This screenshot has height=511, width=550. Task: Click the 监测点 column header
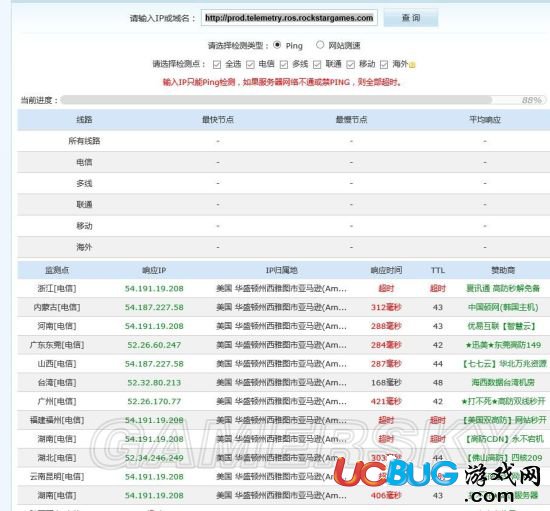coord(57,270)
